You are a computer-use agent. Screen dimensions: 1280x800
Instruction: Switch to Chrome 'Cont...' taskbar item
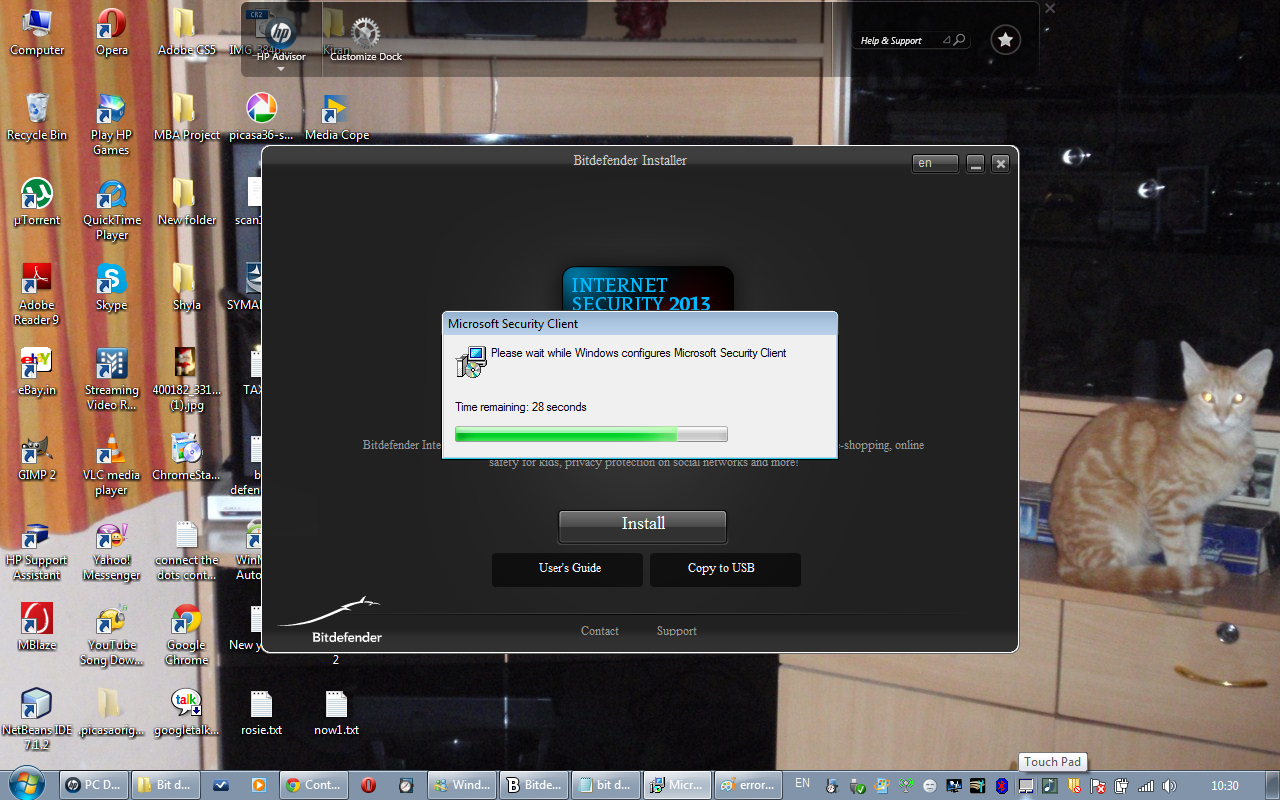(x=313, y=785)
